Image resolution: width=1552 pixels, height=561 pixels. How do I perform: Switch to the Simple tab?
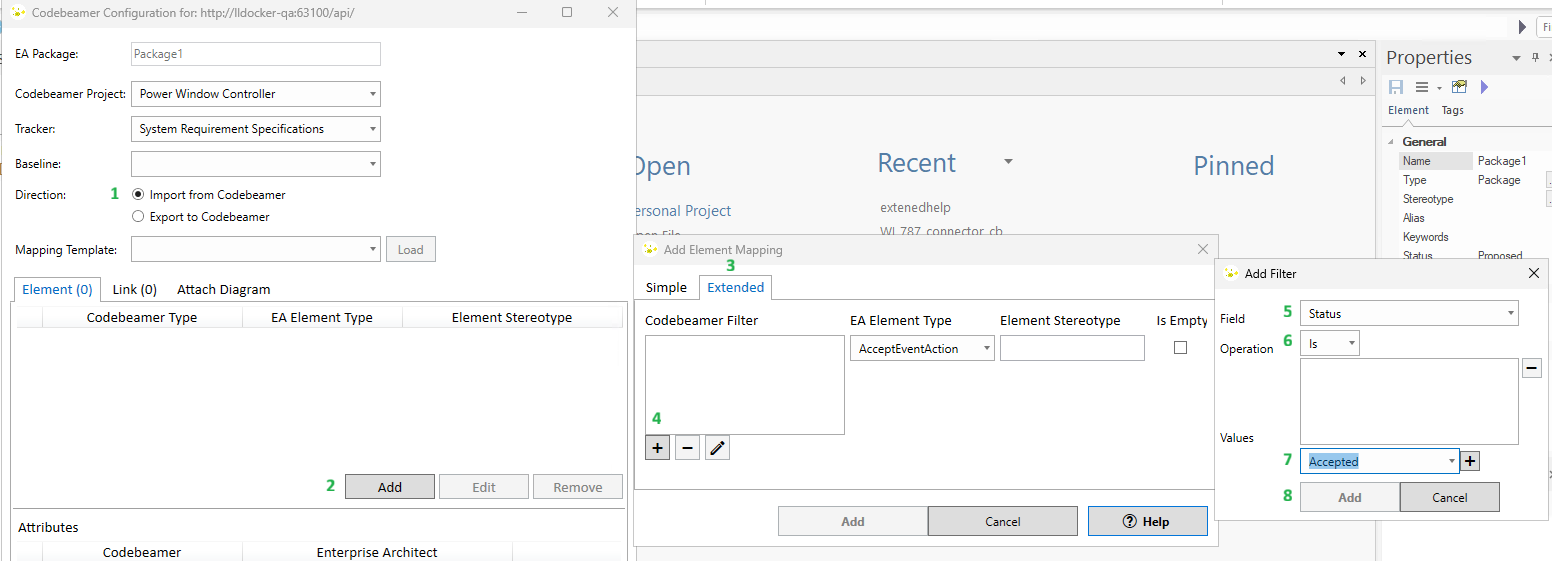[x=666, y=288]
